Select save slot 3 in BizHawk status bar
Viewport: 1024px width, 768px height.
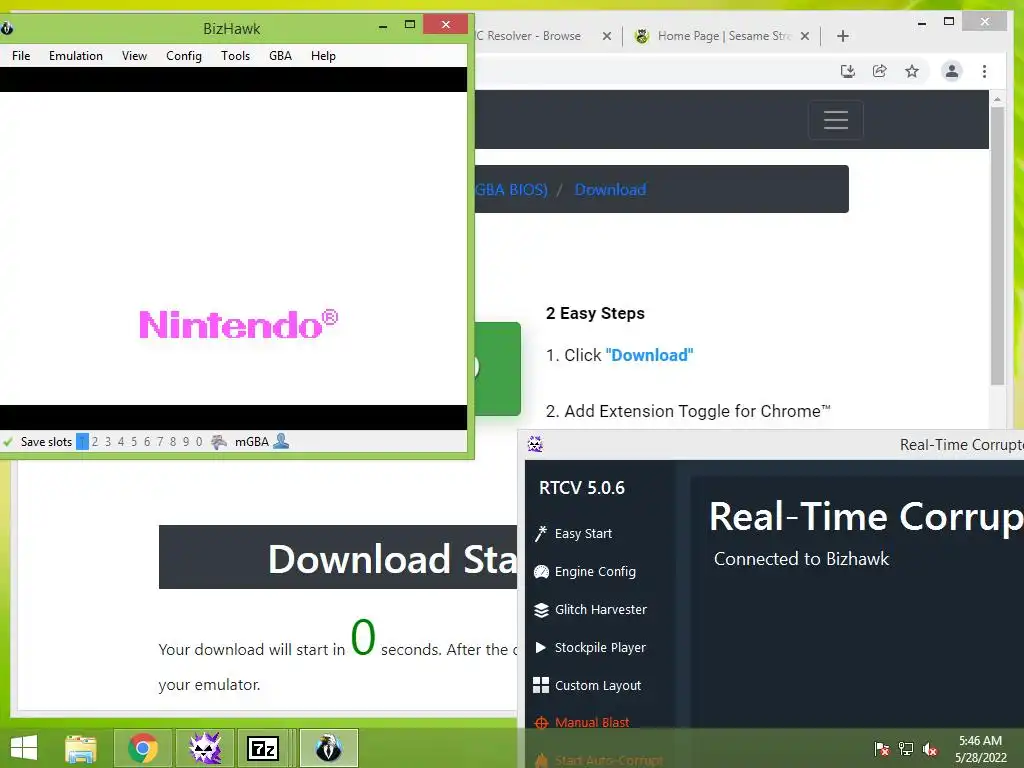(108, 441)
